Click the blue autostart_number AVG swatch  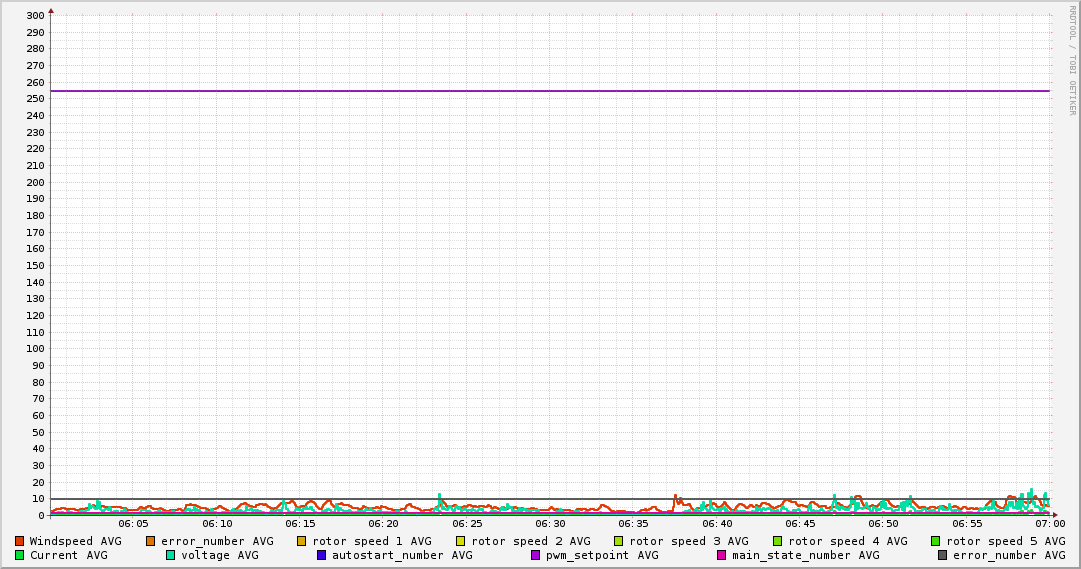321,555
